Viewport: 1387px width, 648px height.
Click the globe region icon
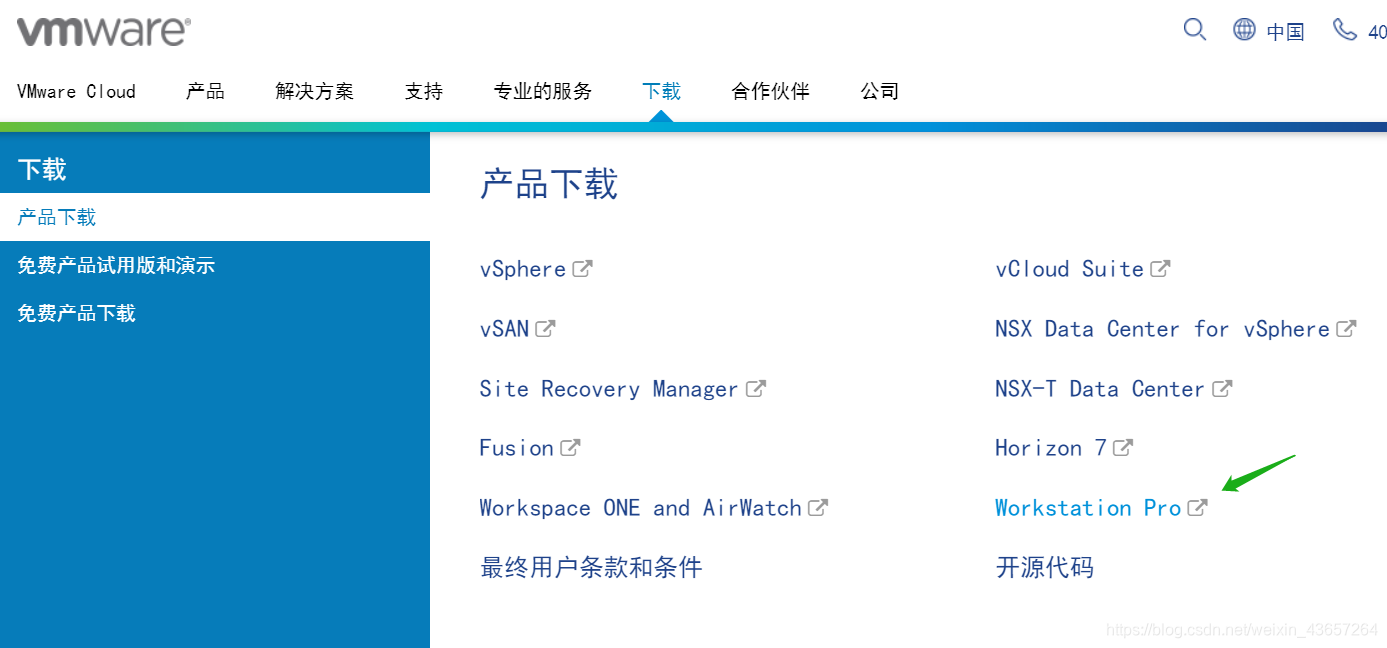tap(1244, 29)
